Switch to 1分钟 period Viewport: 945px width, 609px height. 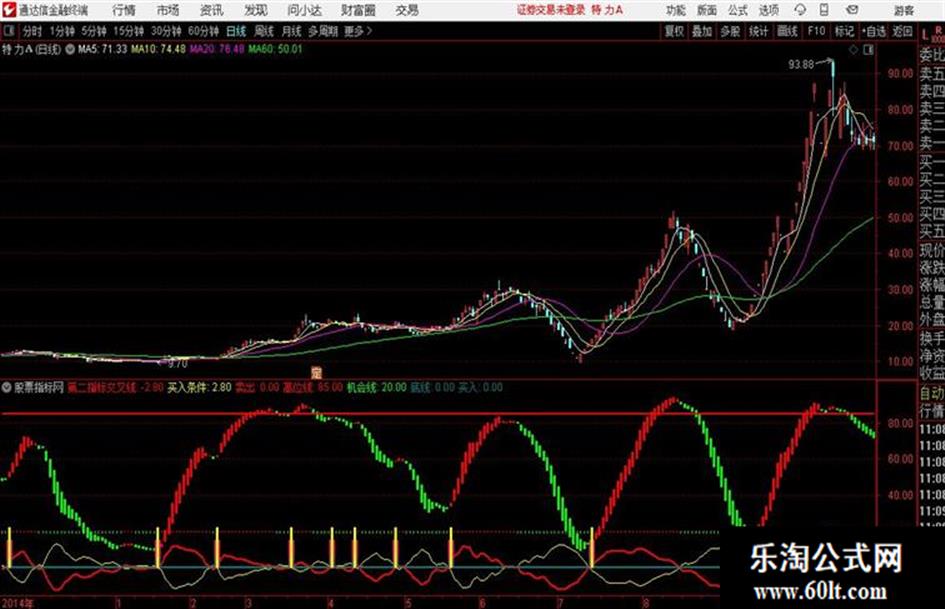62,31
